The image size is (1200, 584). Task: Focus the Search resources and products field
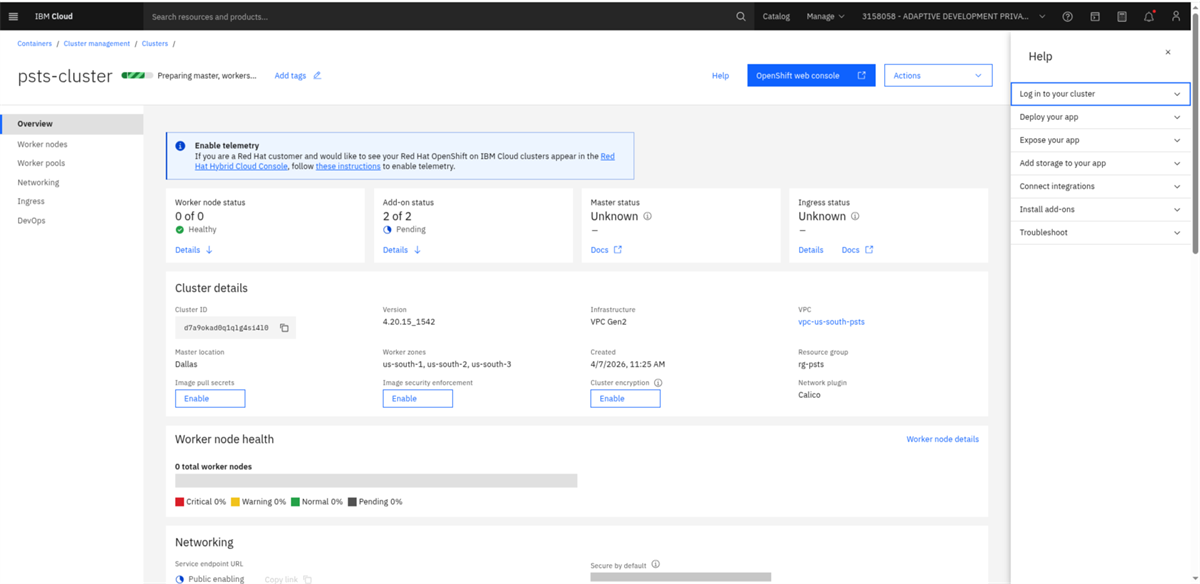pyautogui.click(x=440, y=16)
